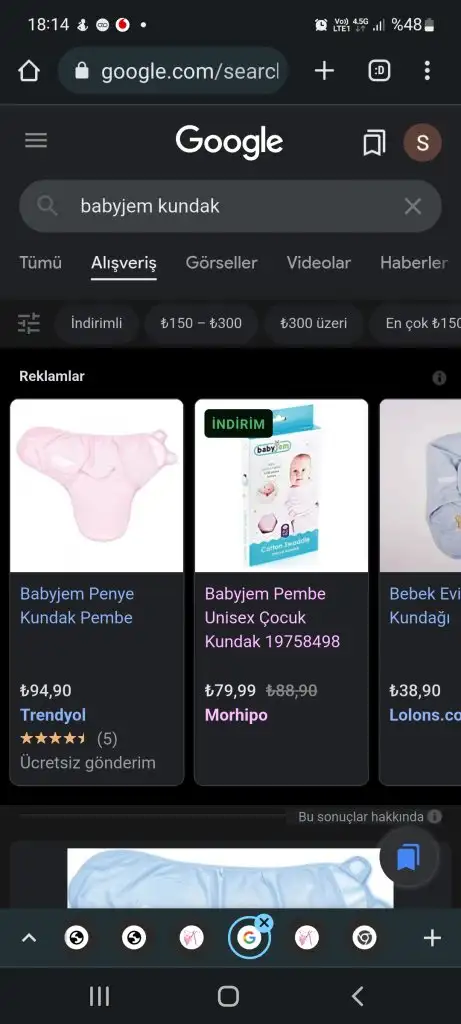Open saved collections bookmark icon

pos(374,142)
